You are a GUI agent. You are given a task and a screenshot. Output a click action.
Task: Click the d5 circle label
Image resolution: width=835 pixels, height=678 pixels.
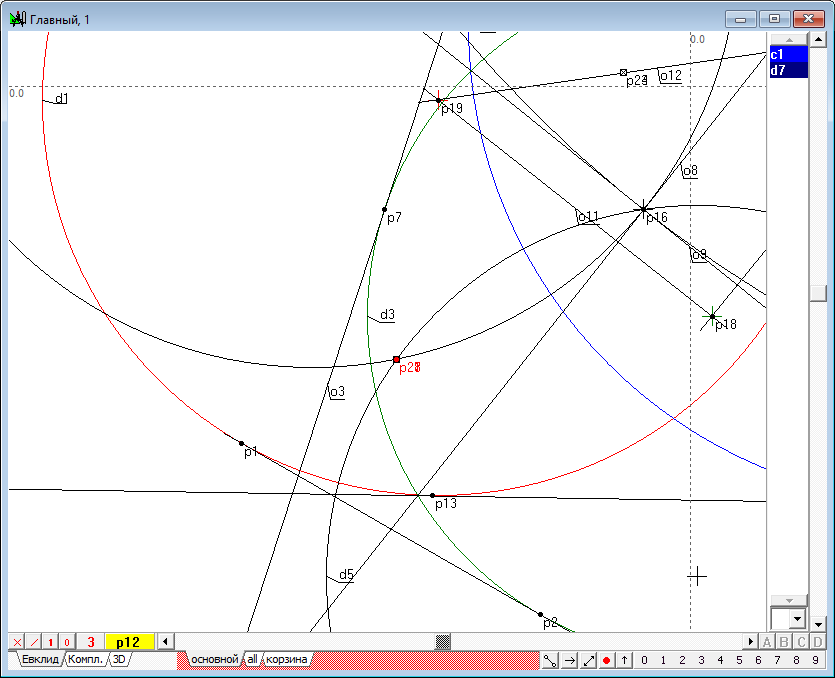(346, 575)
